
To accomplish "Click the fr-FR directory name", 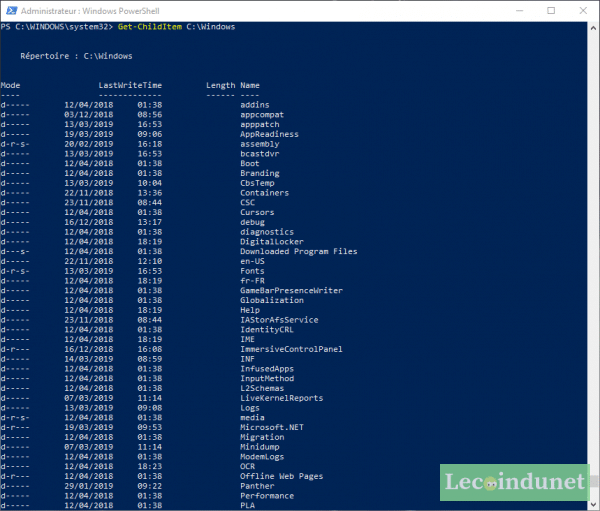I will pos(253,281).
